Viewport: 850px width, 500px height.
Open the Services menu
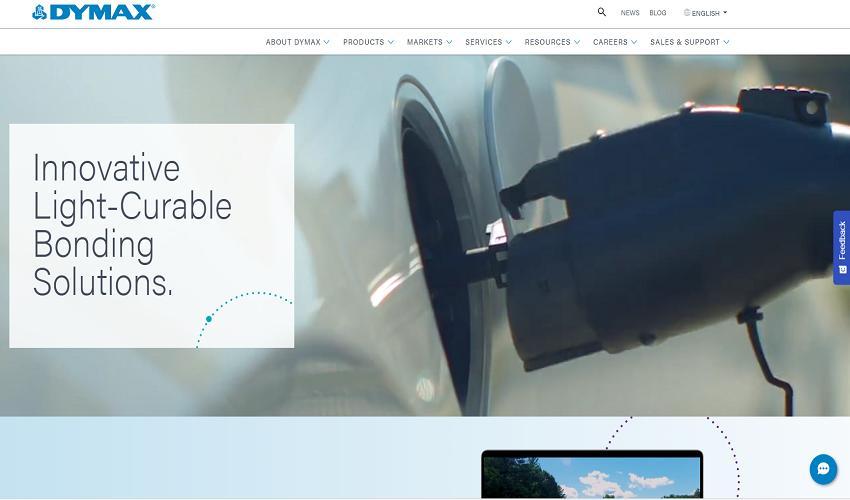click(484, 42)
